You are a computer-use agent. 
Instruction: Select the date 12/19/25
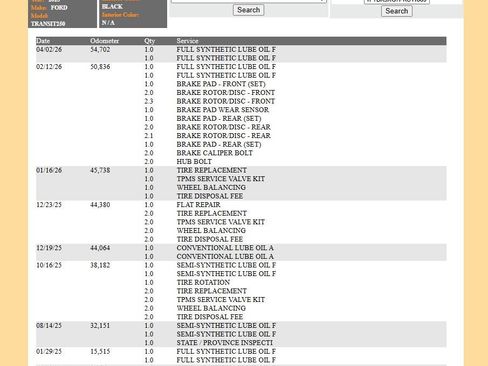pyautogui.click(x=49, y=248)
